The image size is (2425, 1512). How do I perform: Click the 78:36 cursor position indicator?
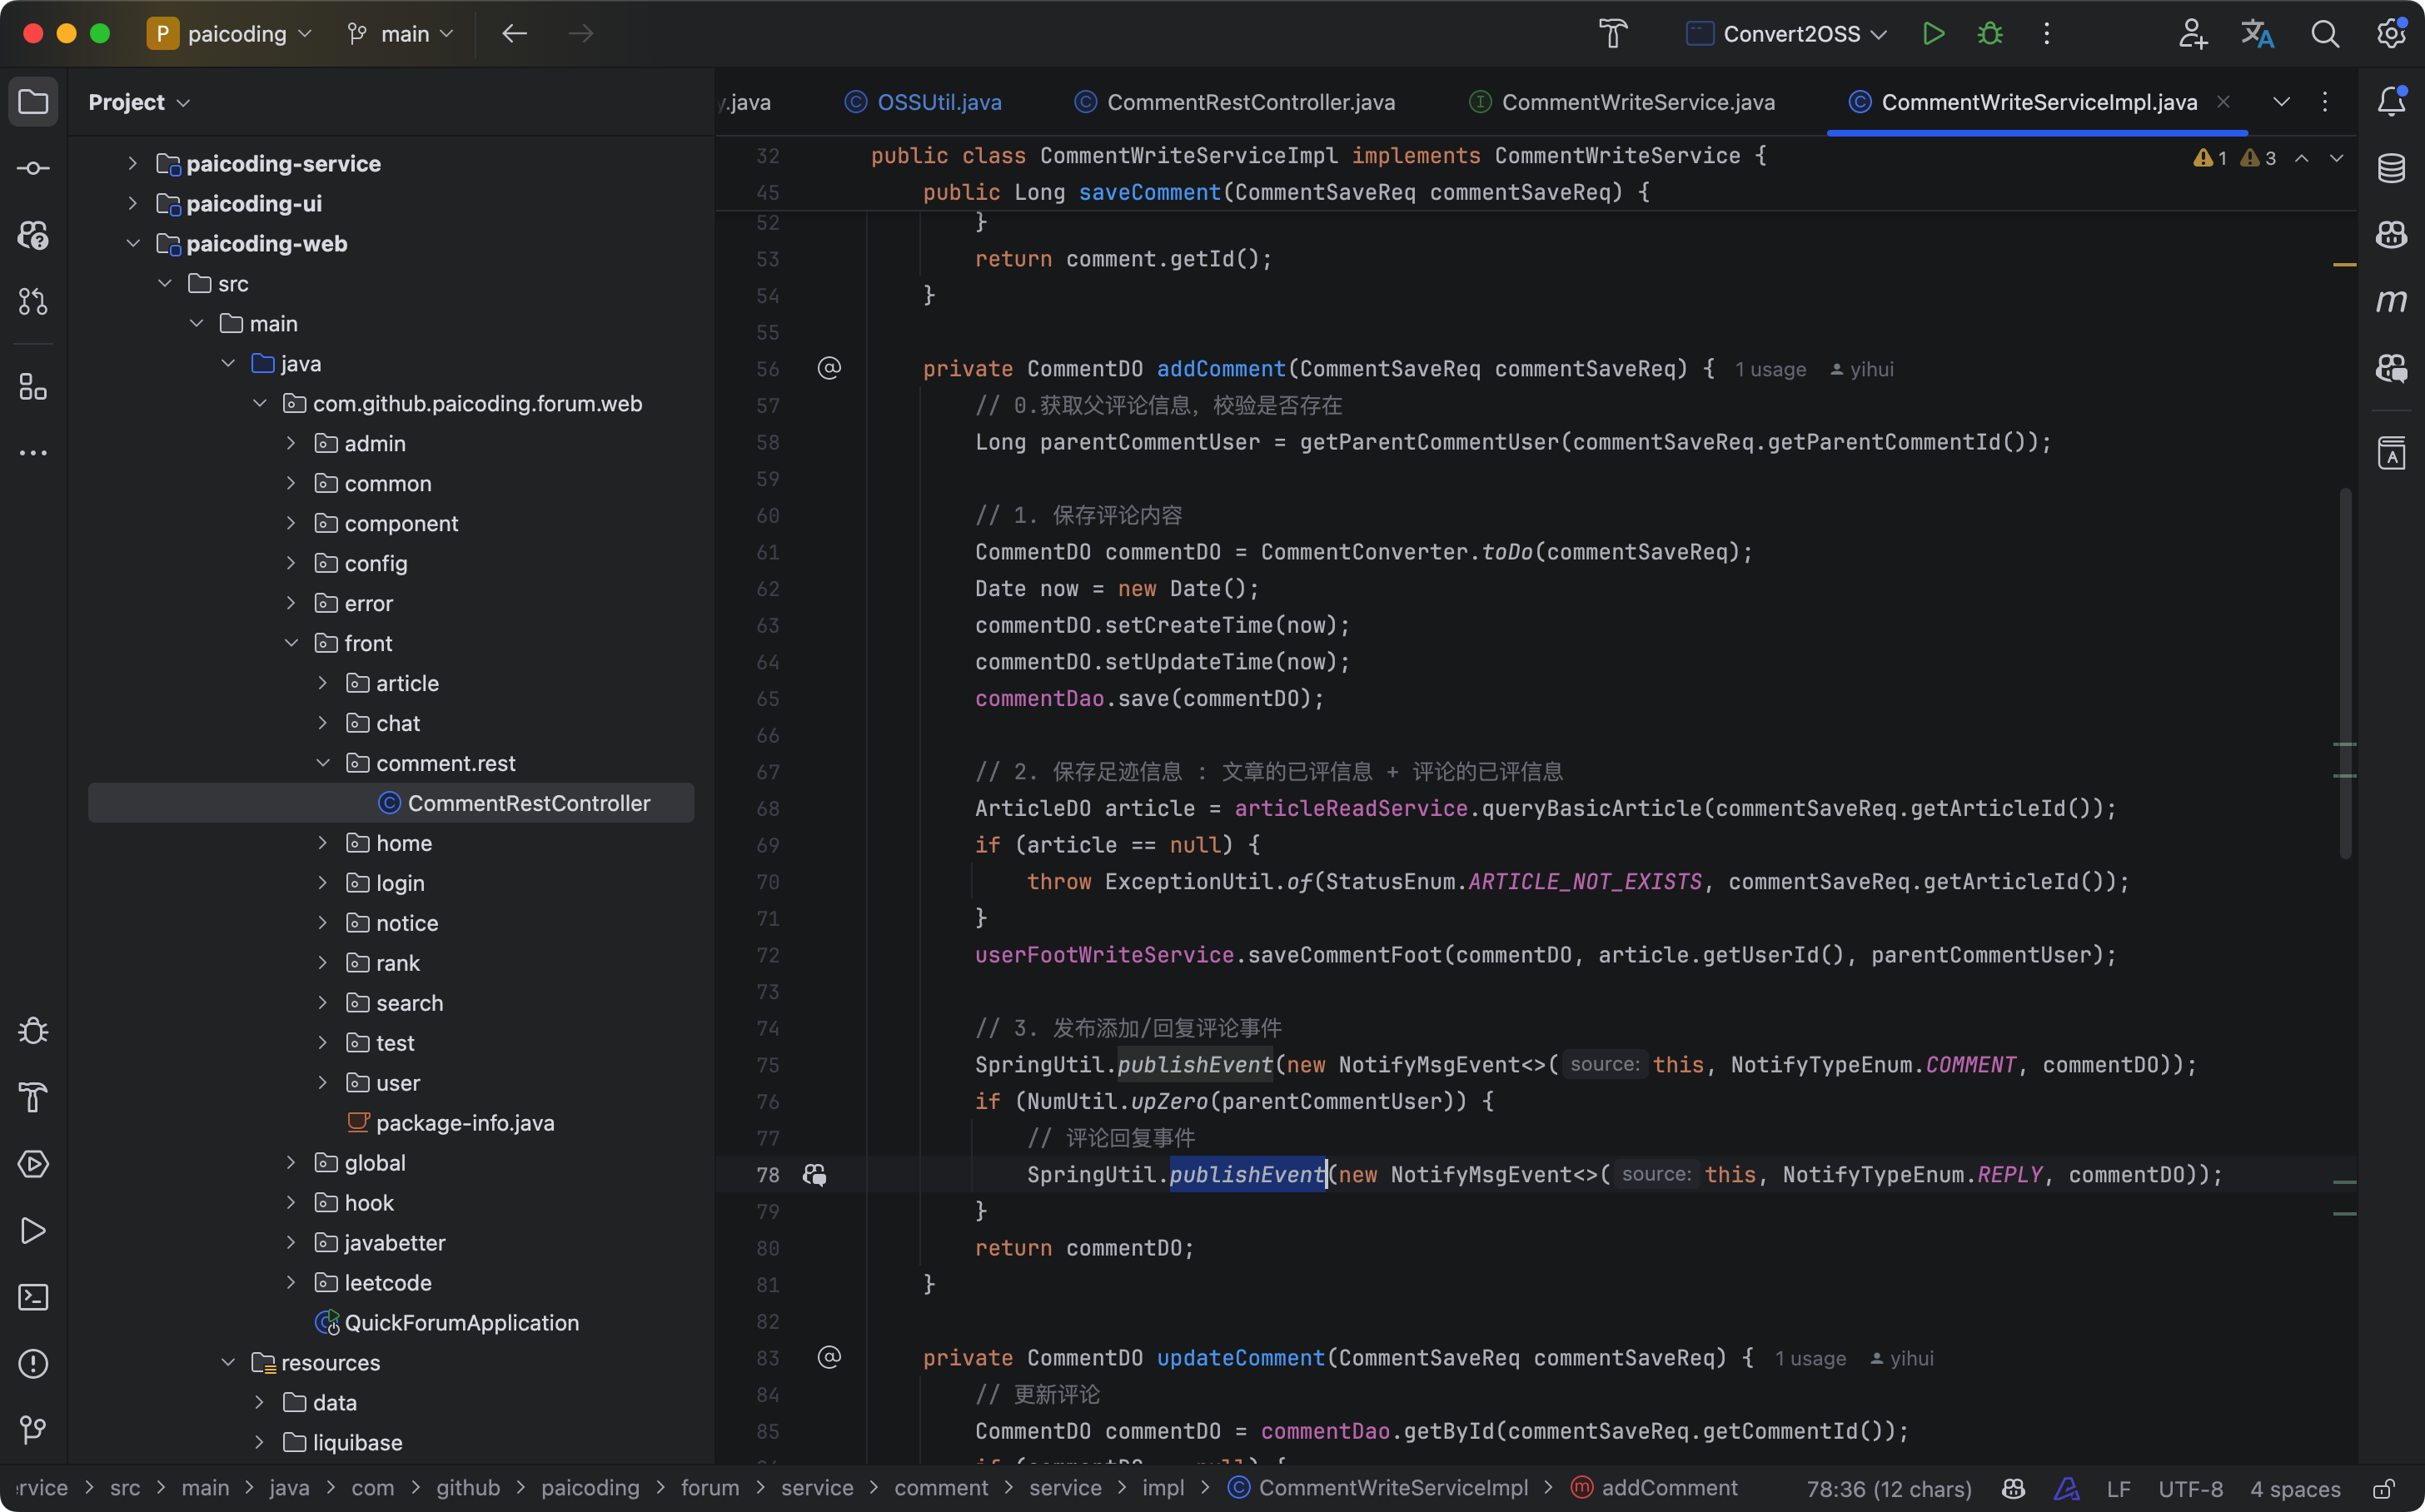tap(1888, 1489)
